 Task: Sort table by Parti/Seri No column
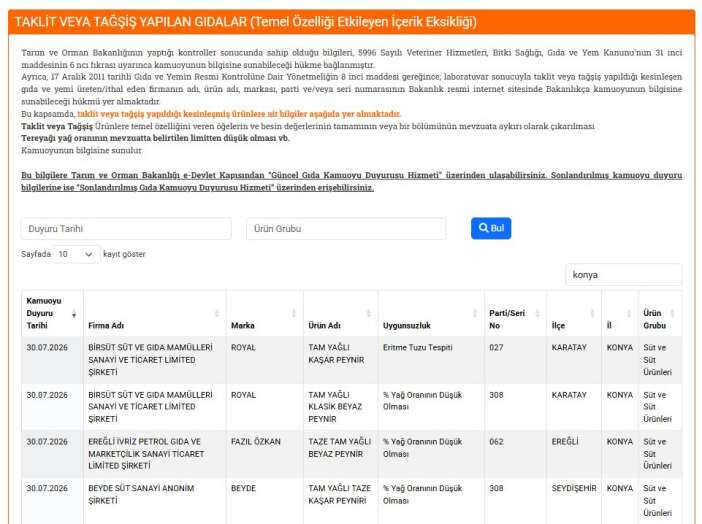(515, 314)
